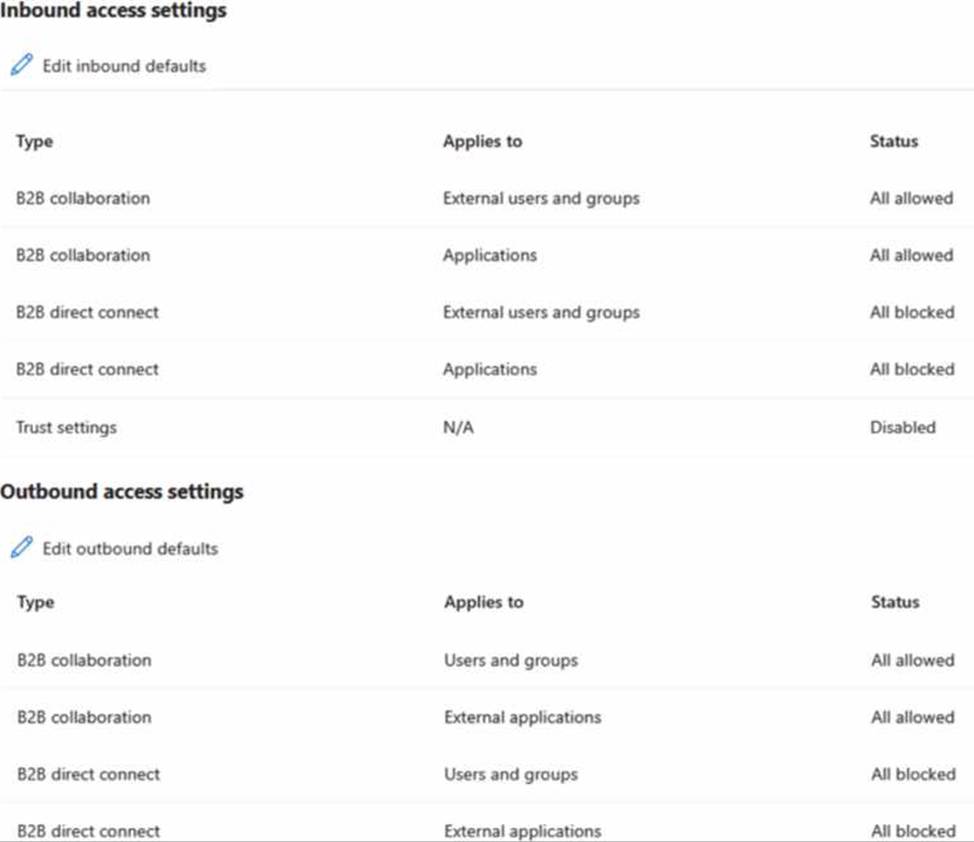Select inbound B2B collaboration Applications row
Image resolution: width=974 pixels, height=842 pixels.
(x=83, y=255)
